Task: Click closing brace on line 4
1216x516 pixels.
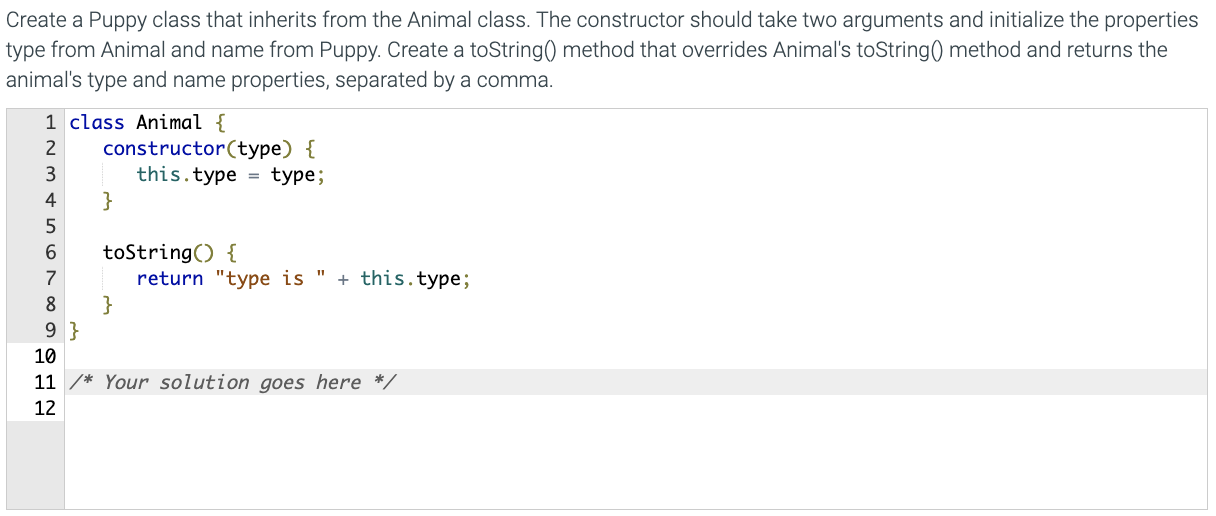Action: [108, 201]
